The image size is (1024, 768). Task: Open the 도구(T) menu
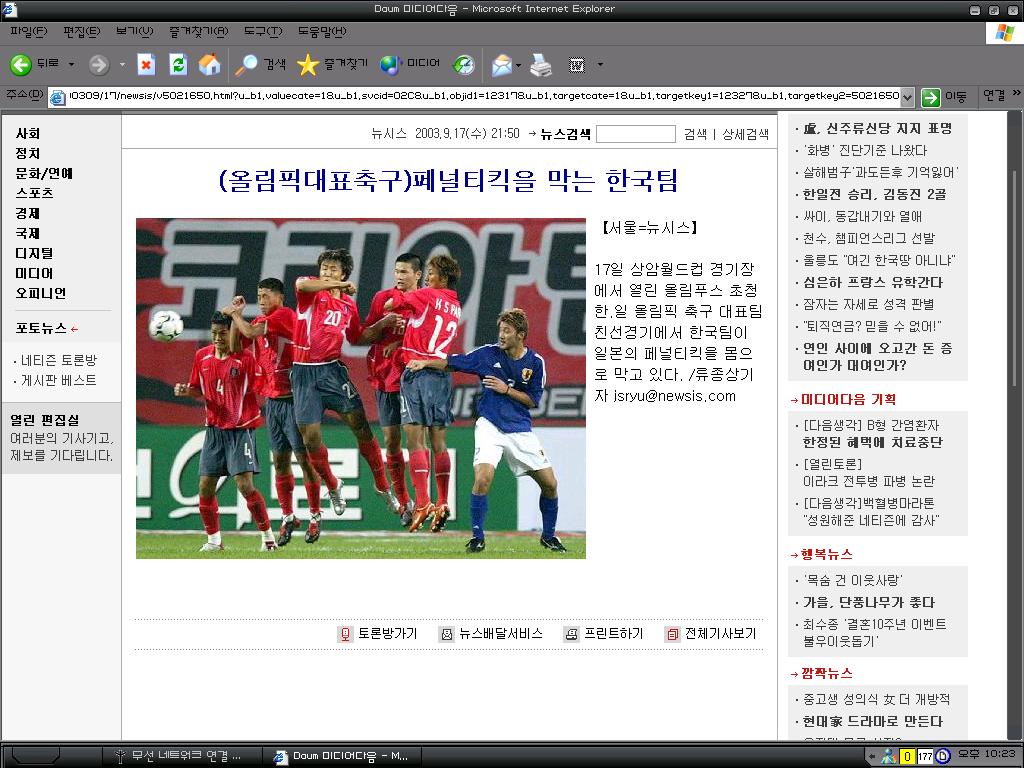263,31
